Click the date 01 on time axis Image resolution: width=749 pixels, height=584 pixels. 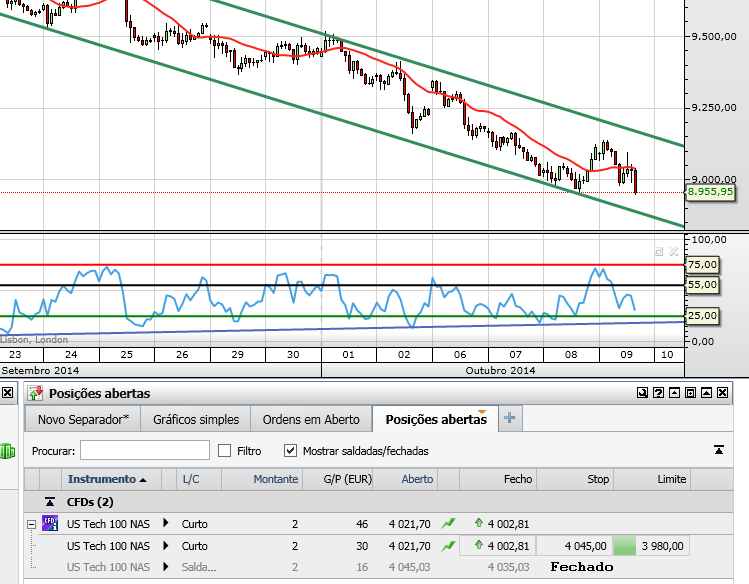(348, 354)
